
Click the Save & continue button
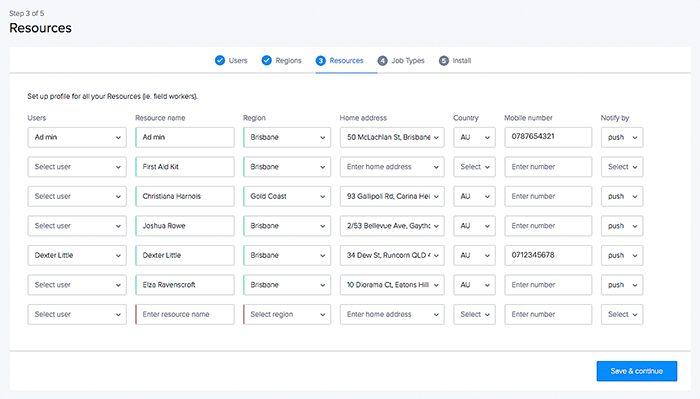click(x=637, y=371)
